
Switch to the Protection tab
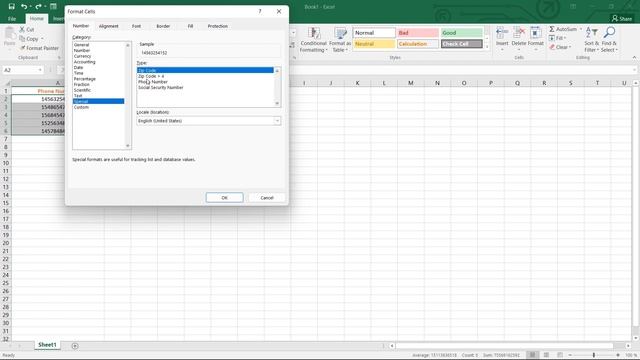[218, 26]
